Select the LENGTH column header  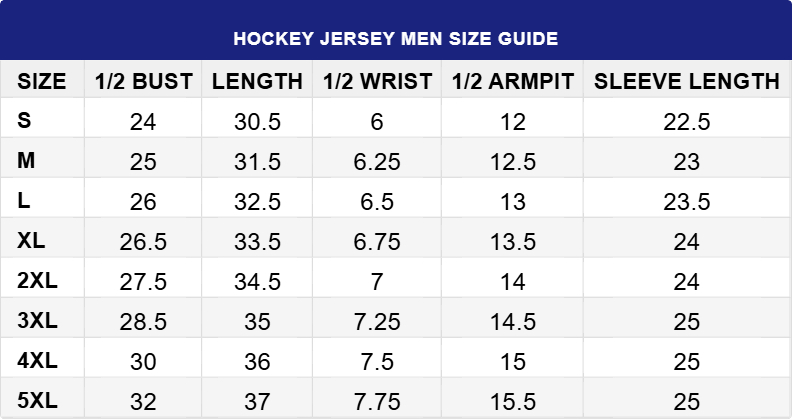click(258, 82)
